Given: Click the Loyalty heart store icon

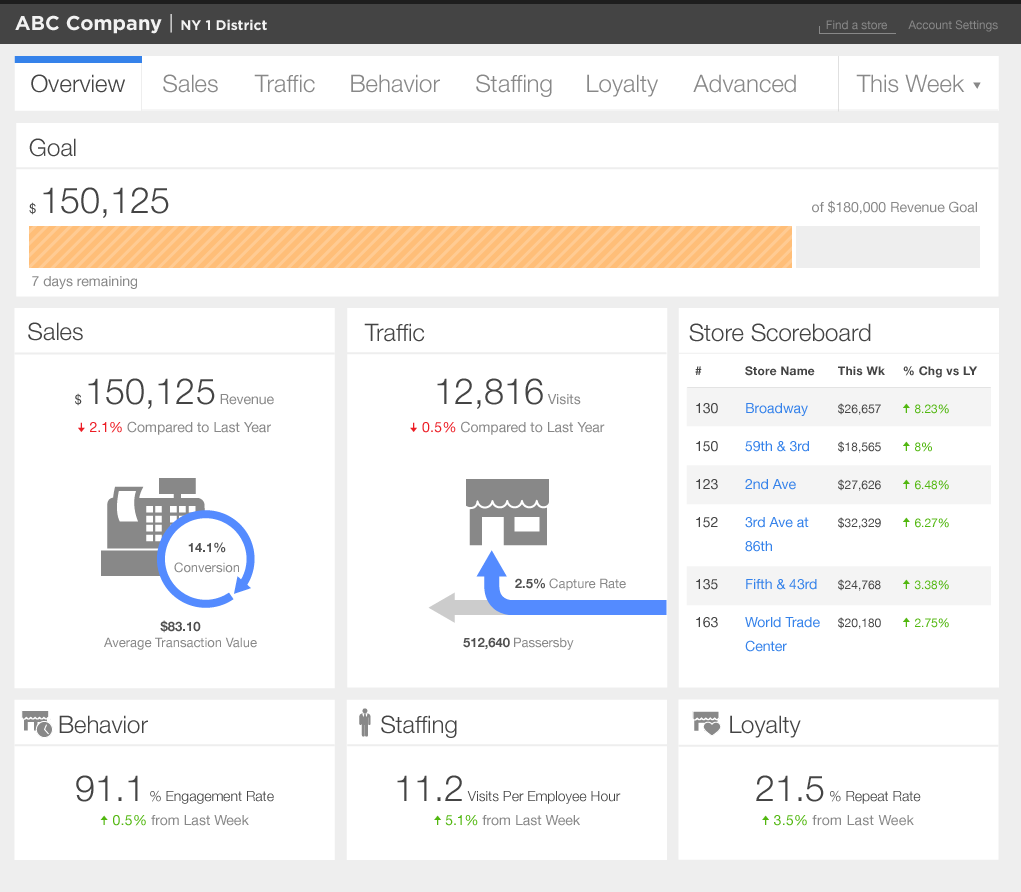Looking at the screenshot, I should point(706,723).
